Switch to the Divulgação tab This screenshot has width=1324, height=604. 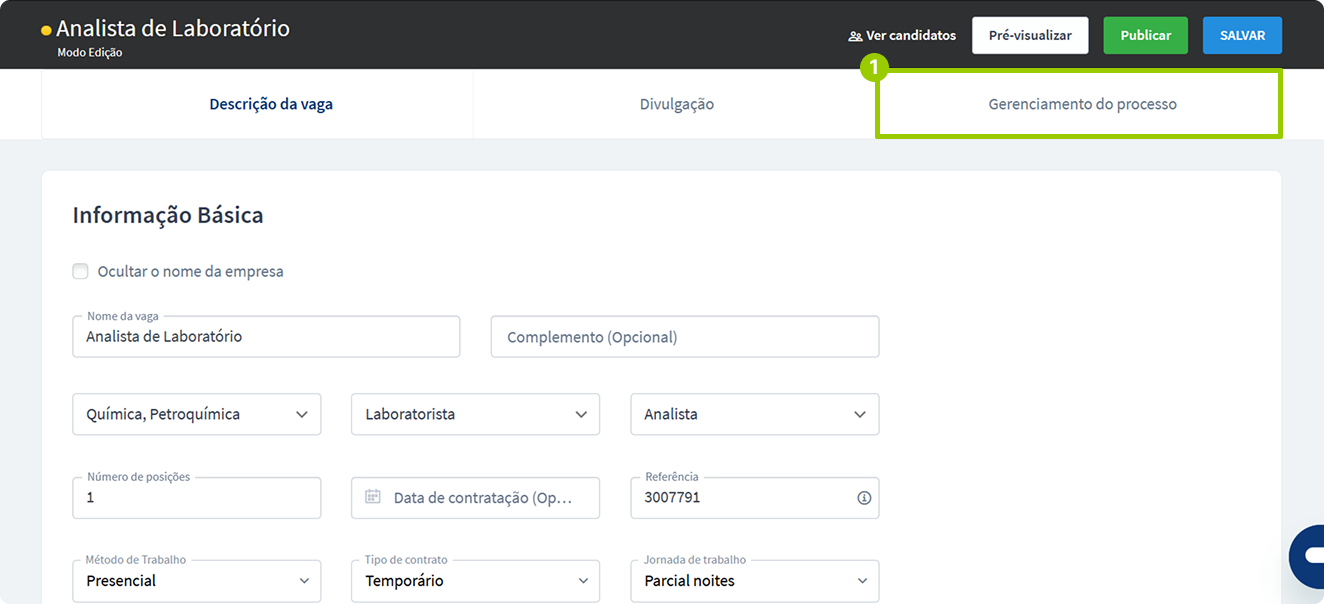coord(677,104)
